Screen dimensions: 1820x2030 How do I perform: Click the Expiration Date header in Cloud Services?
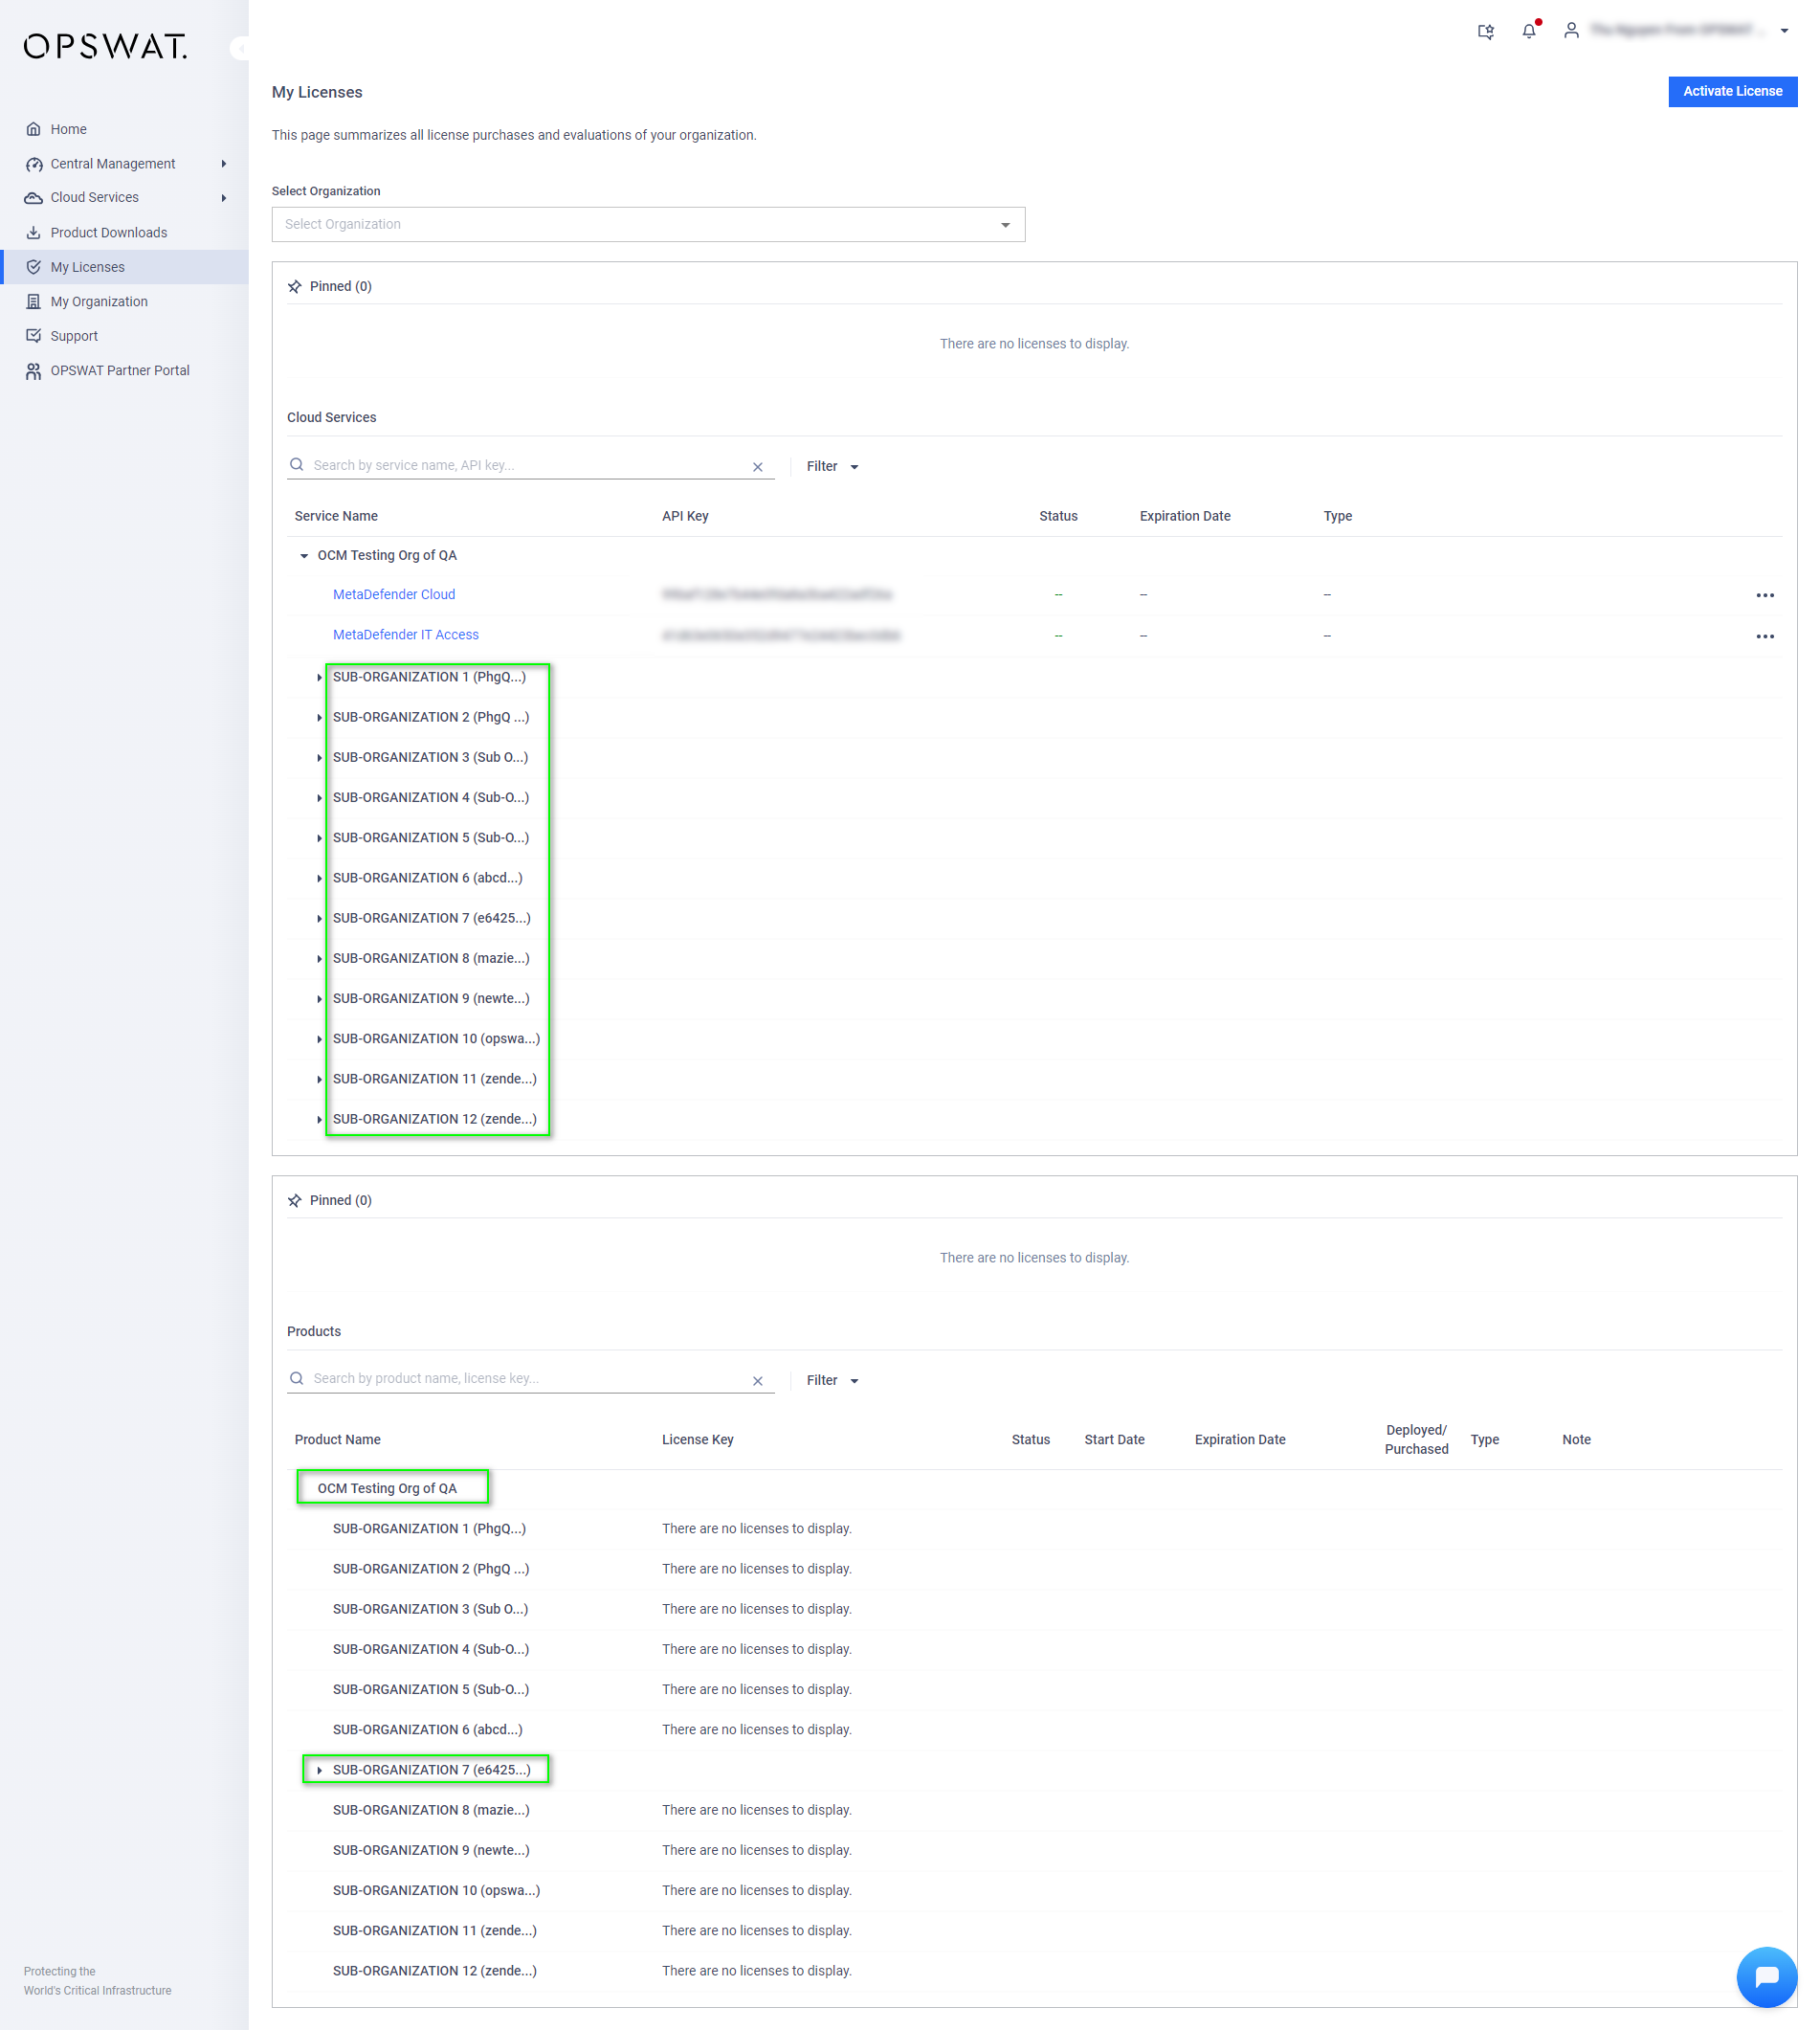point(1185,517)
